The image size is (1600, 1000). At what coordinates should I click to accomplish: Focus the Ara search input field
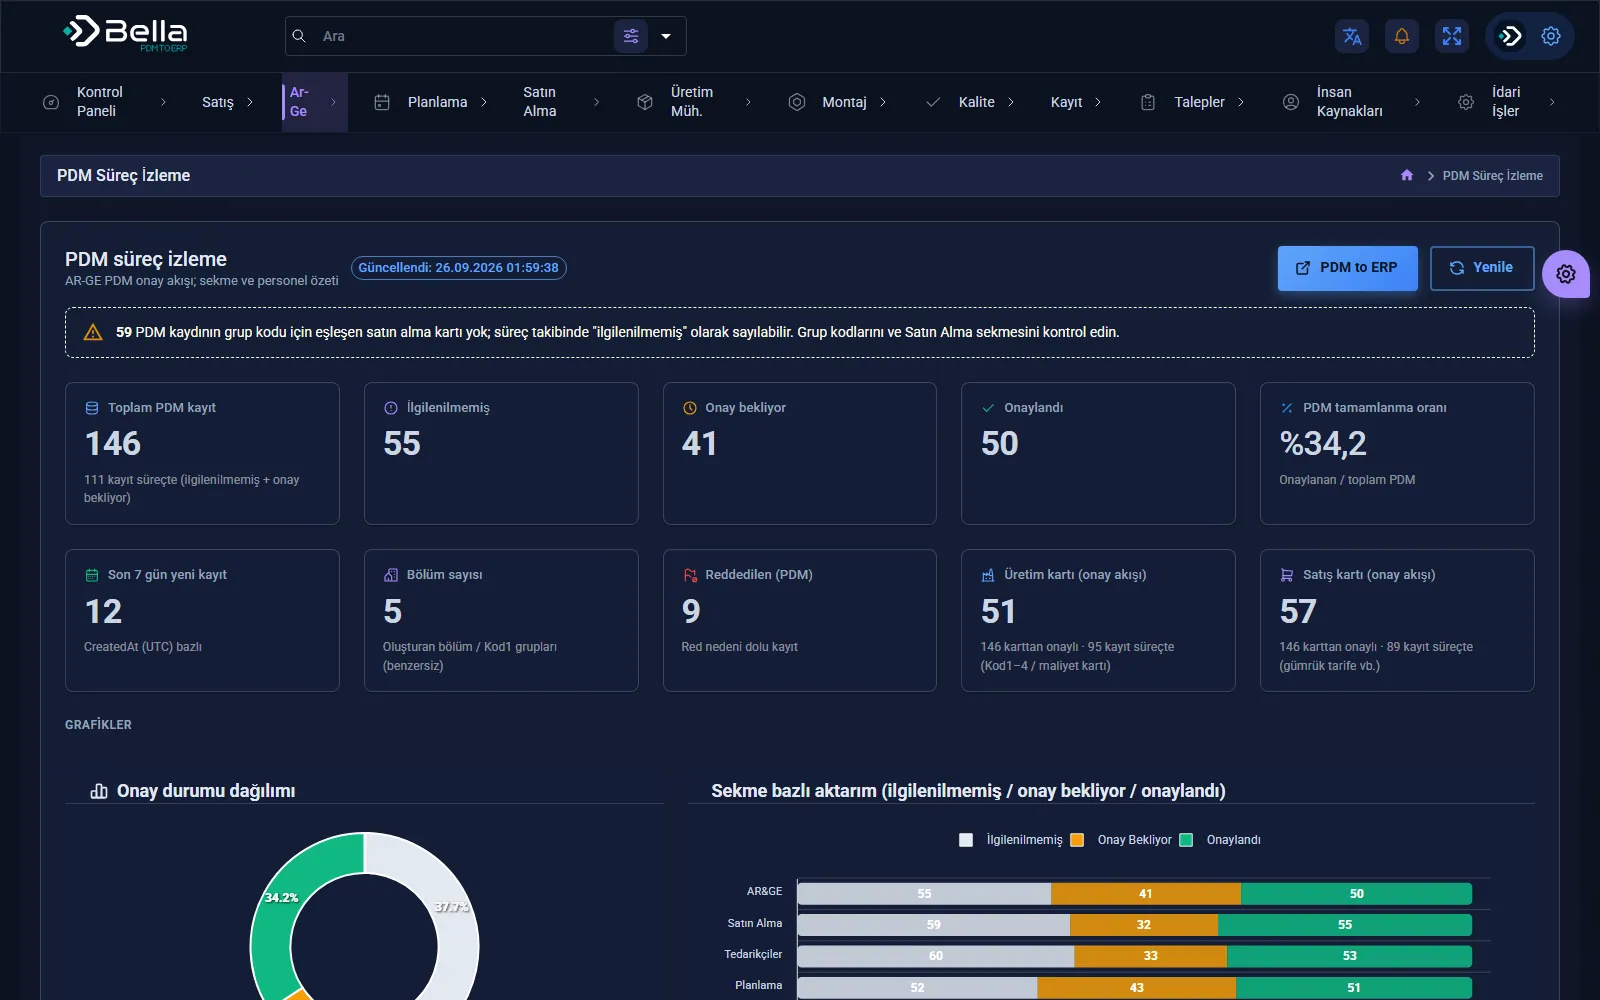tap(463, 36)
